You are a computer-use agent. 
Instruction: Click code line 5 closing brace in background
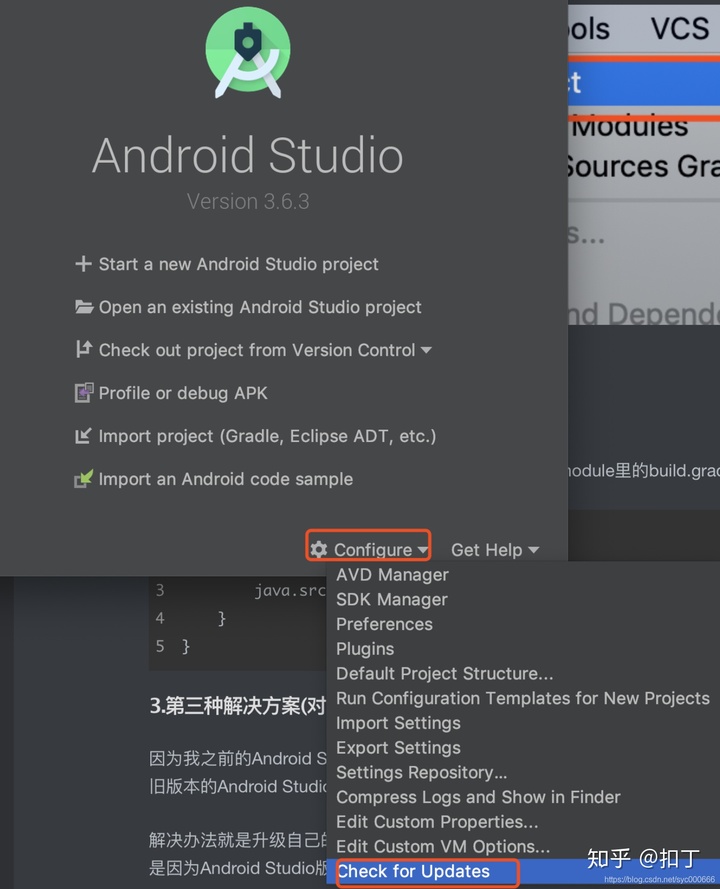[x=185, y=646]
